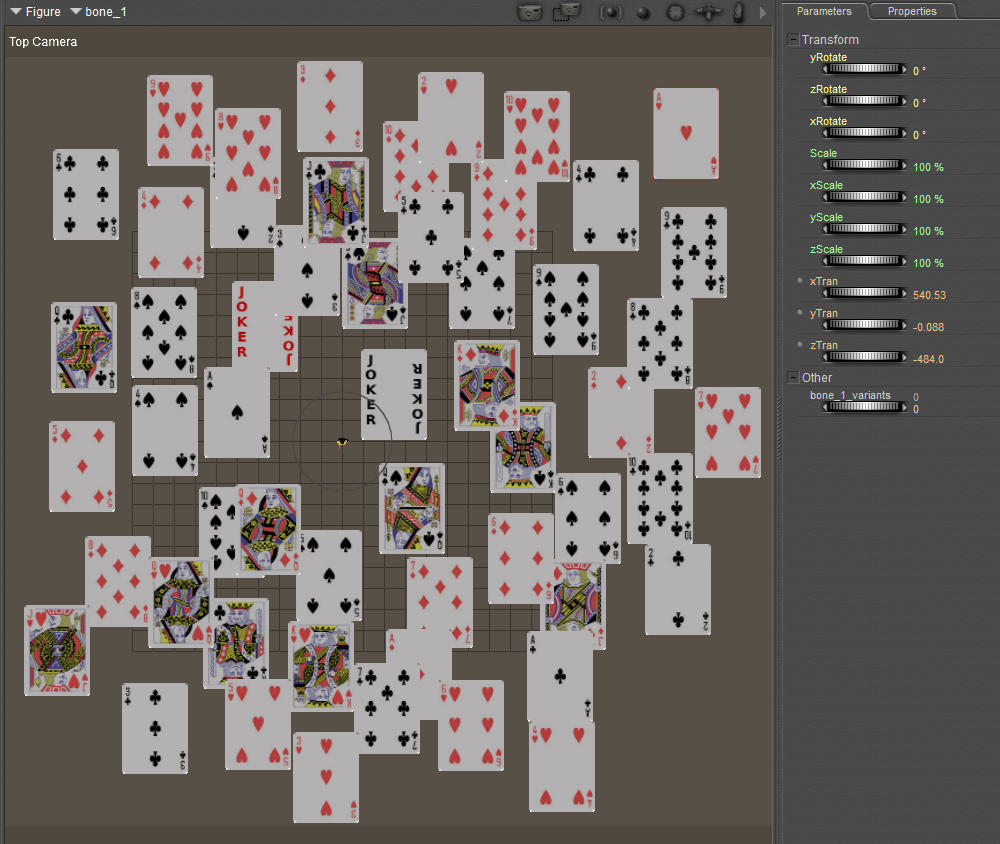Click the zTran value -484.0
This screenshot has height=844, width=1000.
pyautogui.click(x=928, y=359)
